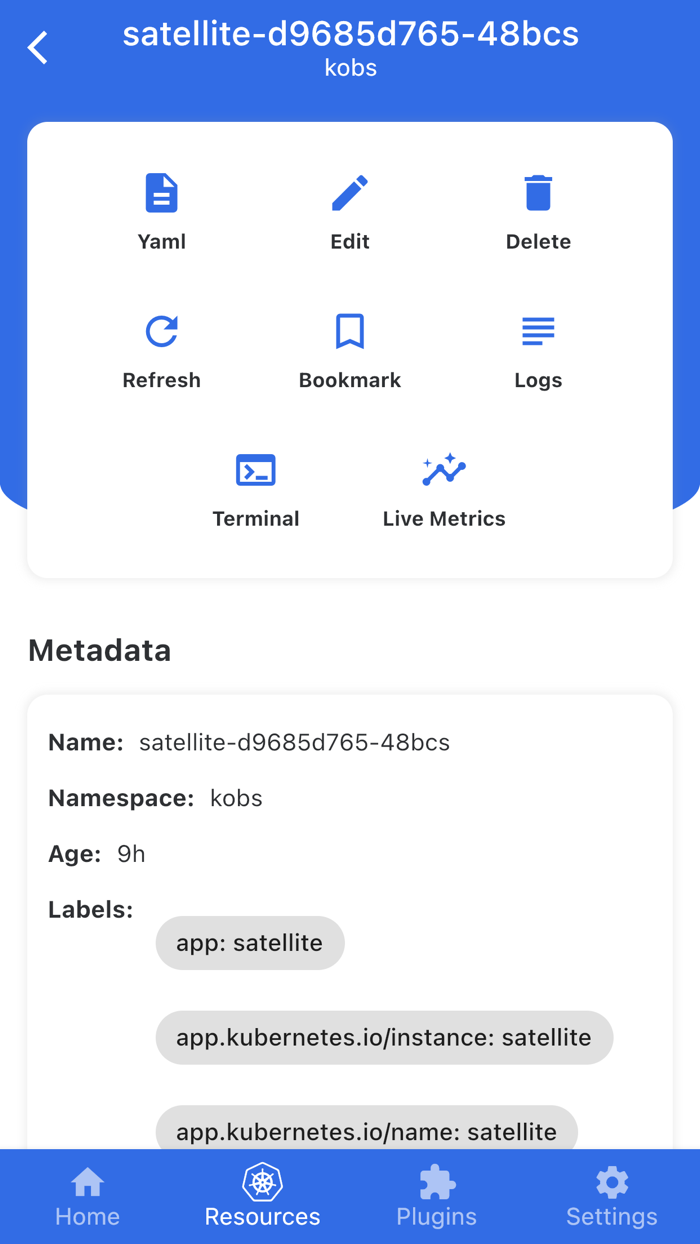Refresh the pod details
700x1244 pixels.
point(161,347)
